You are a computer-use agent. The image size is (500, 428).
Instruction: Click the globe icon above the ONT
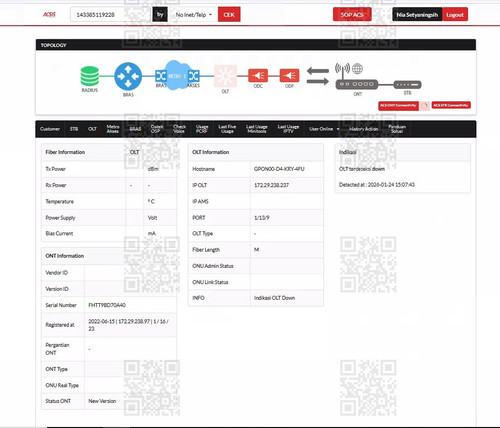357,69
